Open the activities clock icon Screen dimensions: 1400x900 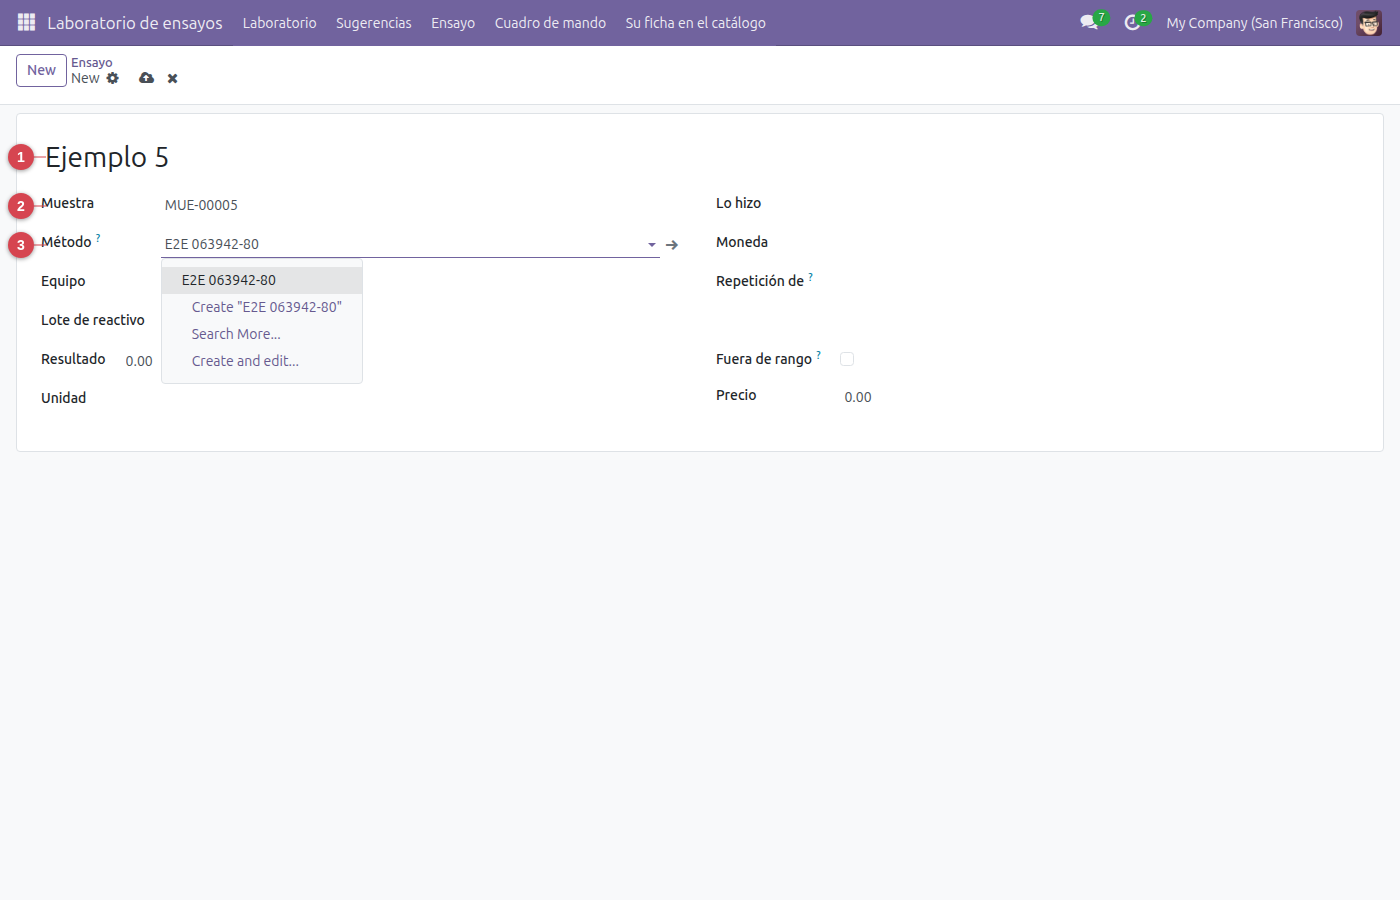pos(1132,22)
